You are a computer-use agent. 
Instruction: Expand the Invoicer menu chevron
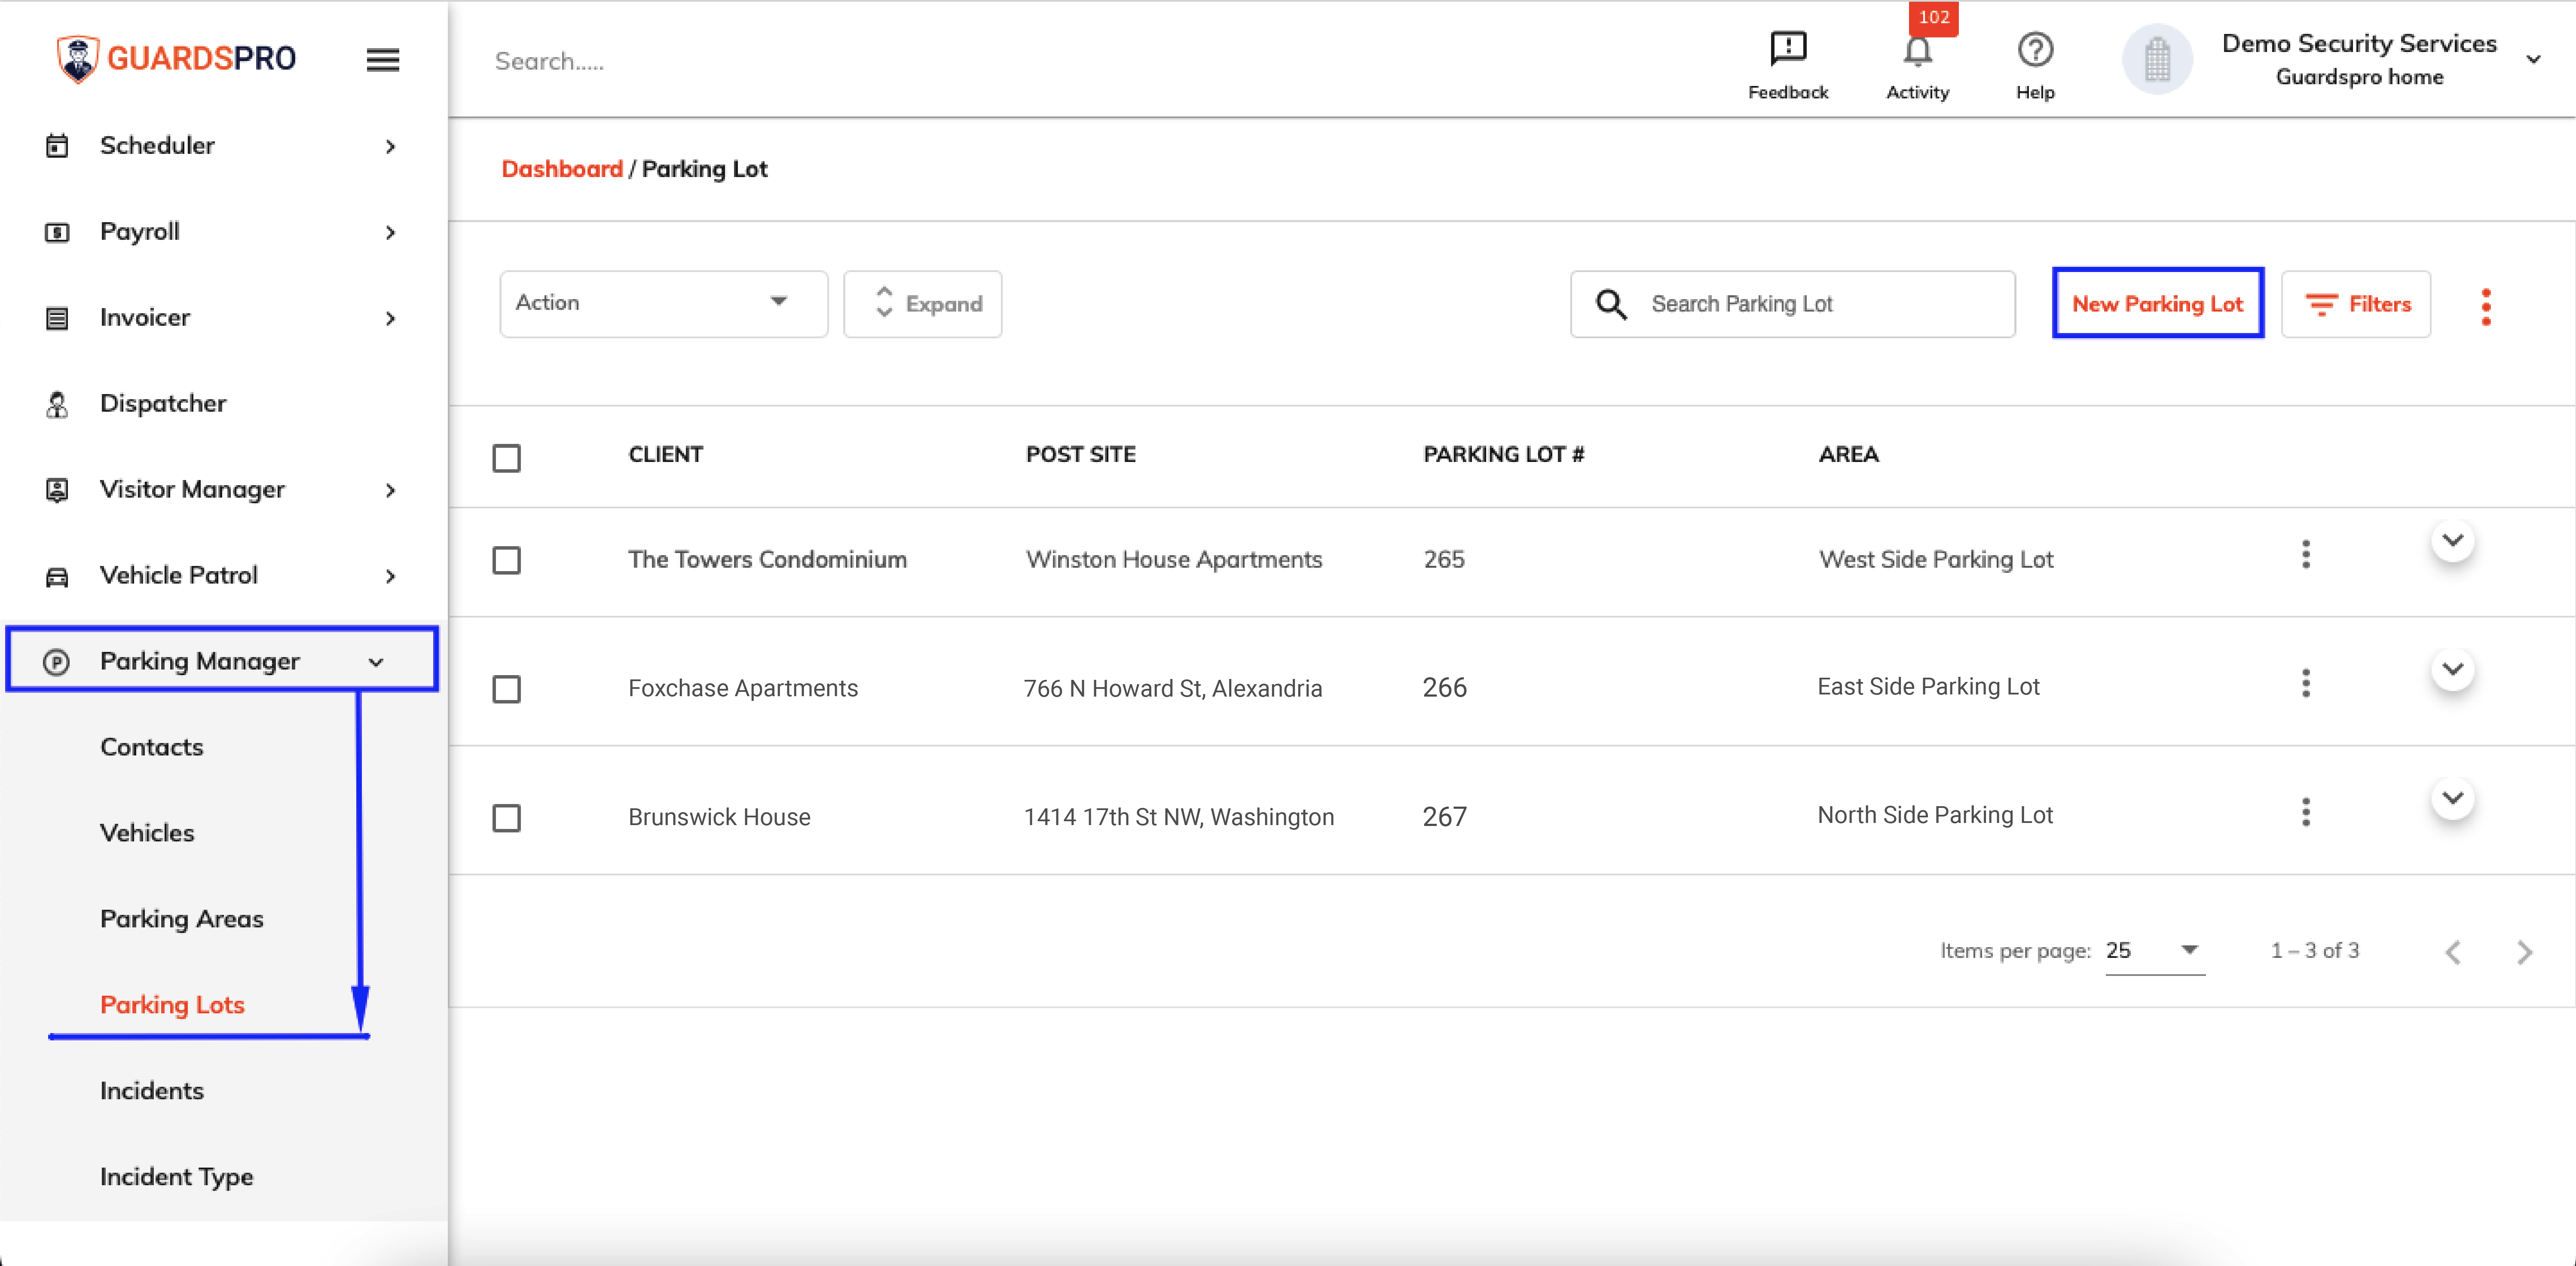390,319
